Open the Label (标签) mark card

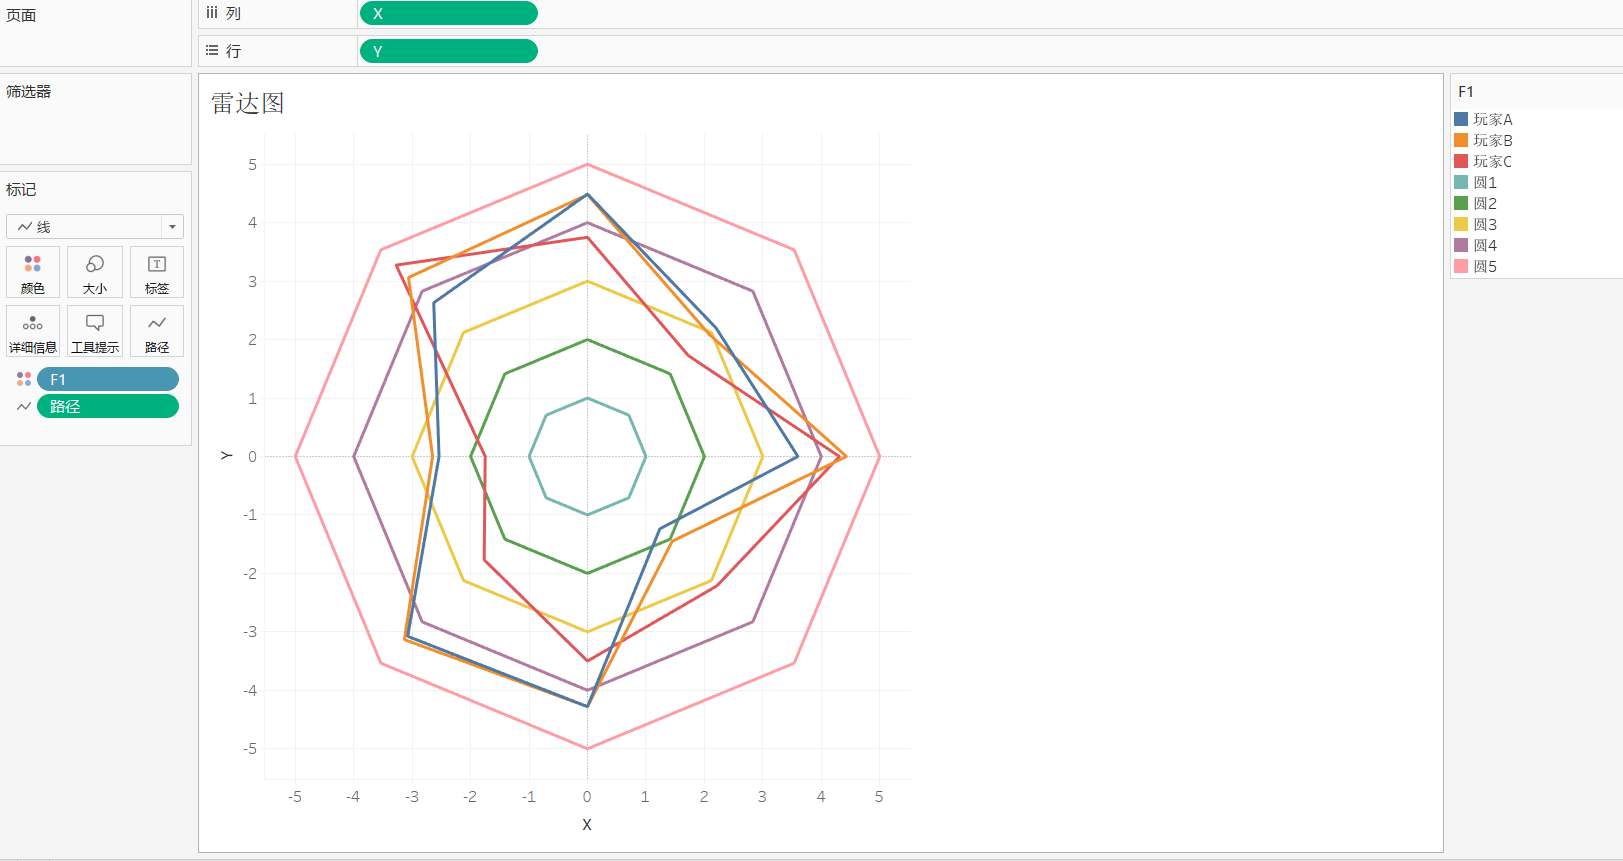tap(157, 272)
